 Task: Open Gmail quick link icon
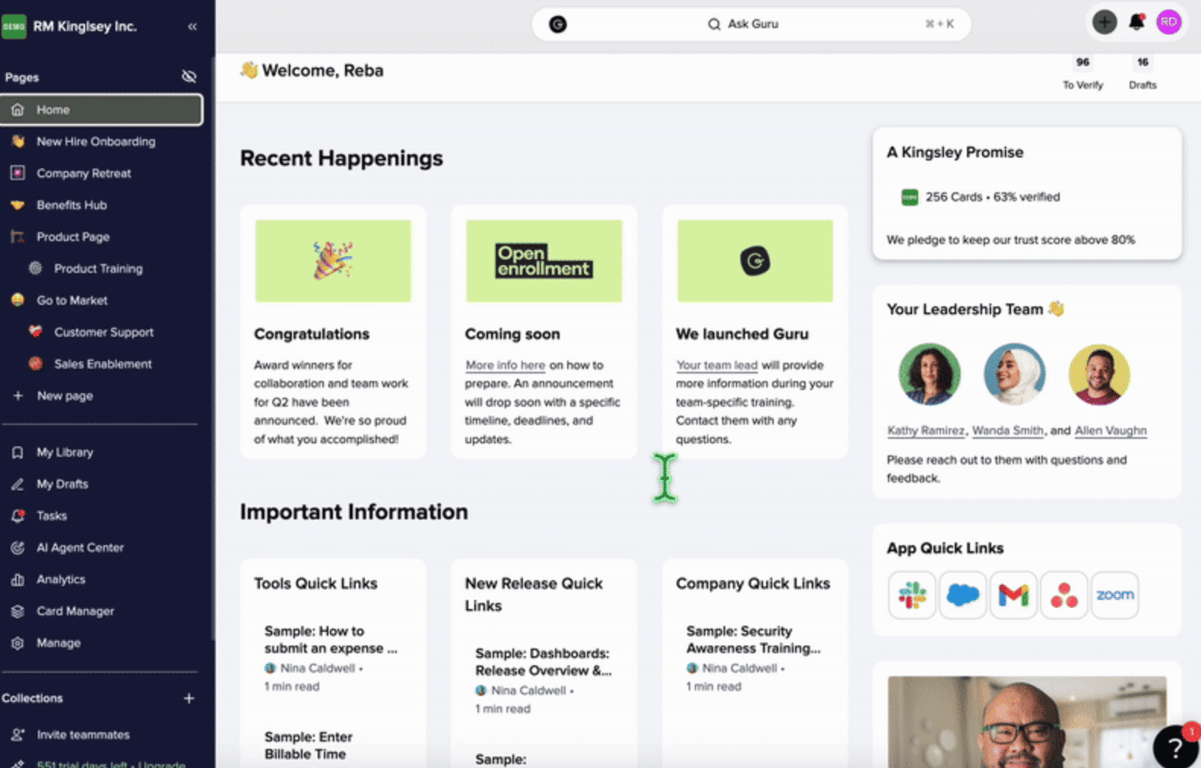point(1013,596)
